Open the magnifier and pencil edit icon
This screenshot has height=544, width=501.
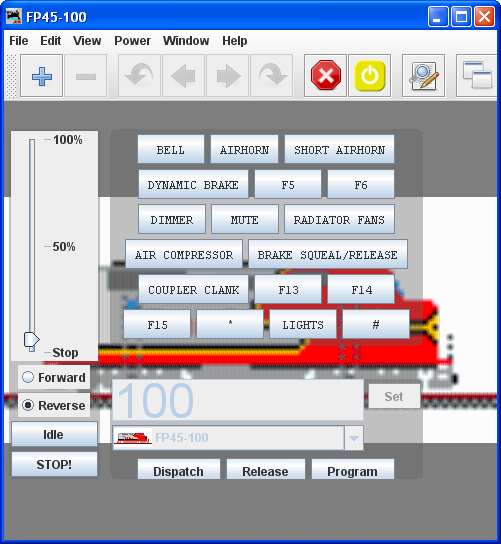coord(423,76)
